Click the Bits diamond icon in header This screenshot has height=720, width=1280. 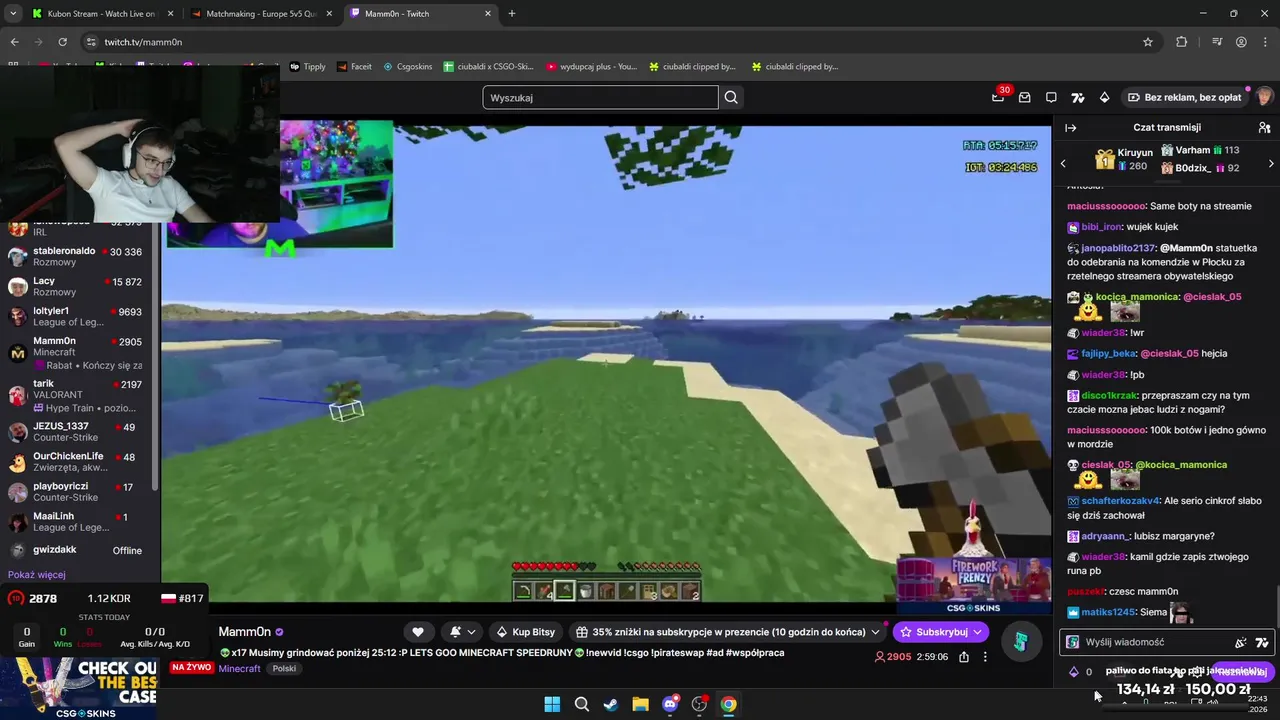pyautogui.click(x=1104, y=97)
